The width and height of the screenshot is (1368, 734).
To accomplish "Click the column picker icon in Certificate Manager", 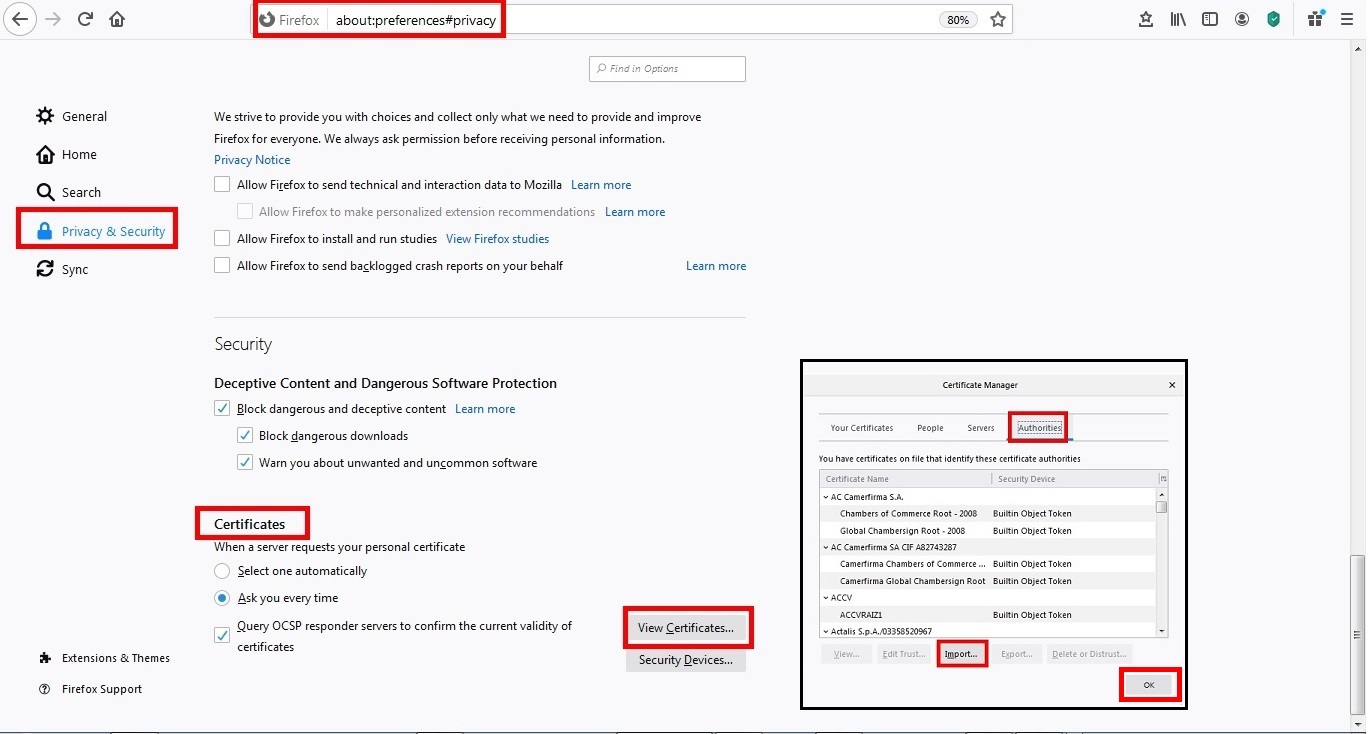I will [x=1163, y=479].
